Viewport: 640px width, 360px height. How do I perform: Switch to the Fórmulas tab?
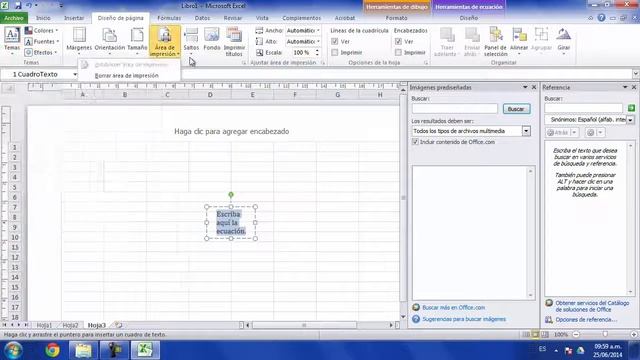pos(169,18)
